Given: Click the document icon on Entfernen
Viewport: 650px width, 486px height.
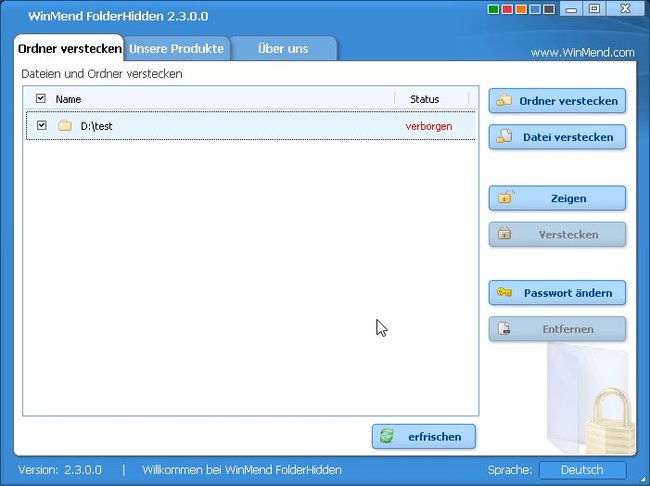Looking at the screenshot, I should [504, 328].
